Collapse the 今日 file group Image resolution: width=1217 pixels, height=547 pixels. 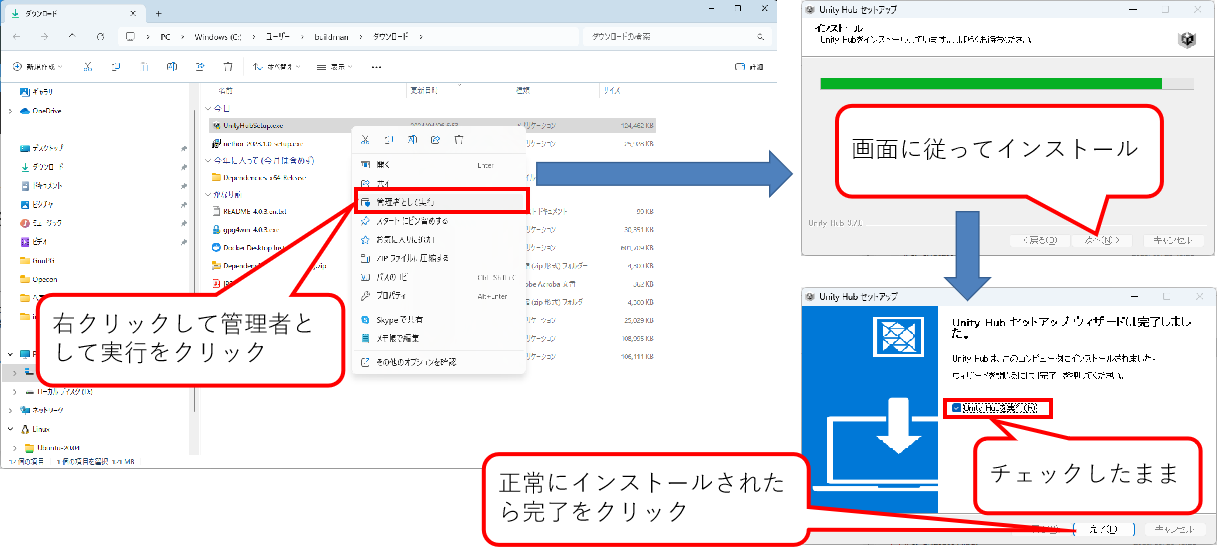point(208,108)
